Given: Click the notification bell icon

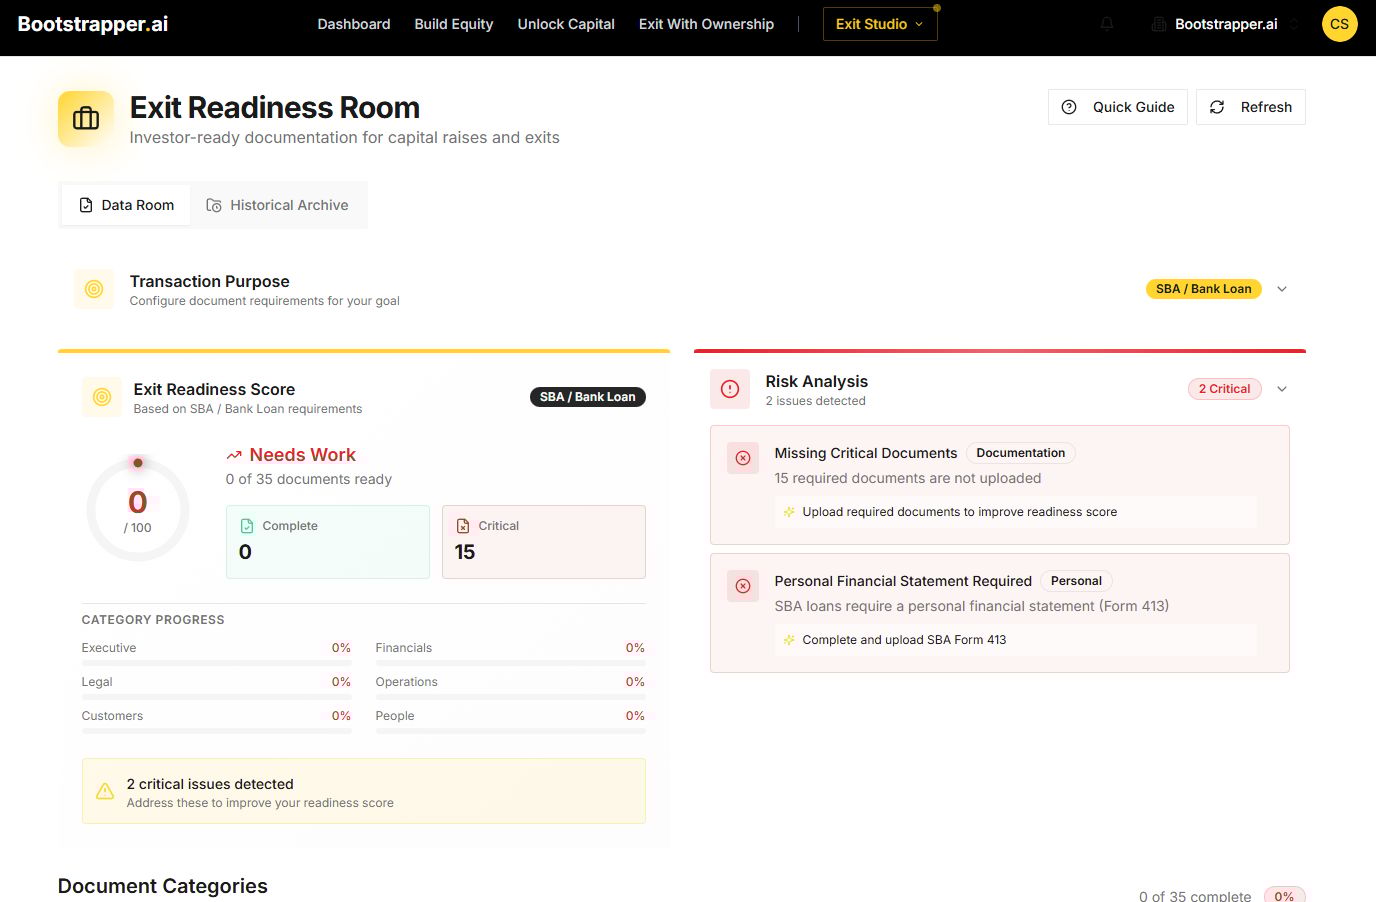Looking at the screenshot, I should point(1107,24).
